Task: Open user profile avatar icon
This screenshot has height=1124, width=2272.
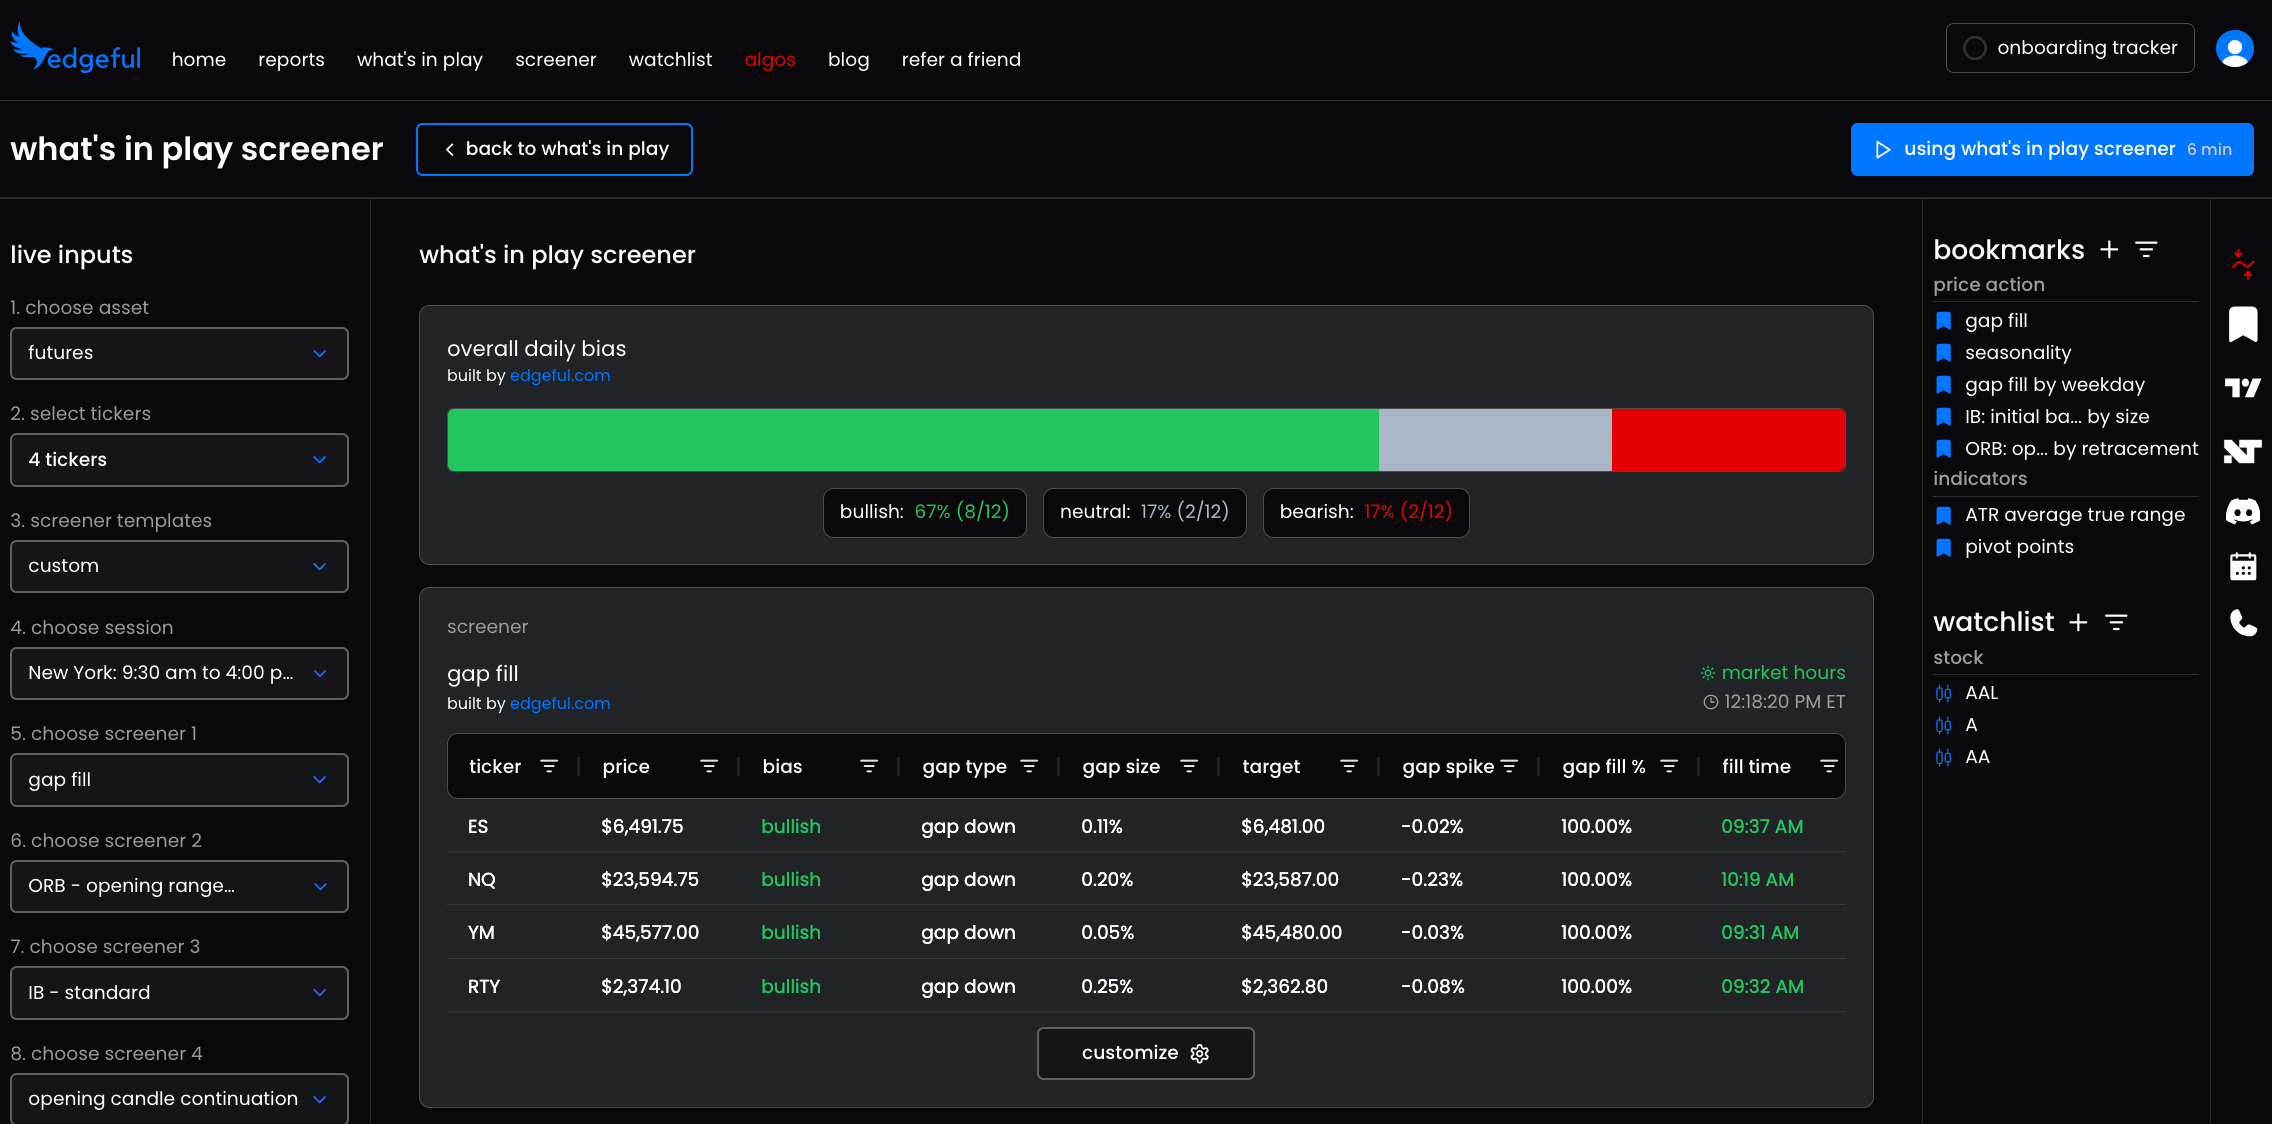Action: 2234,48
